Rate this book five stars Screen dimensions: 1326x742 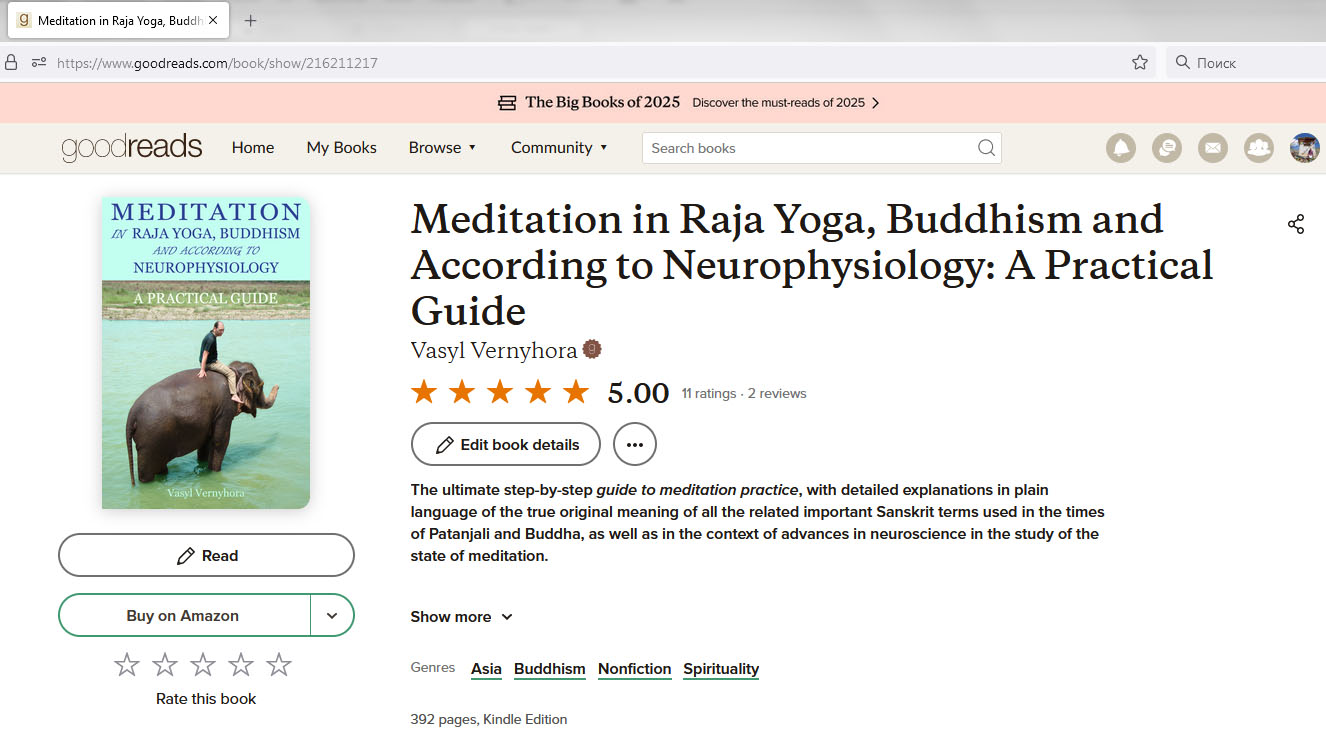[279, 664]
